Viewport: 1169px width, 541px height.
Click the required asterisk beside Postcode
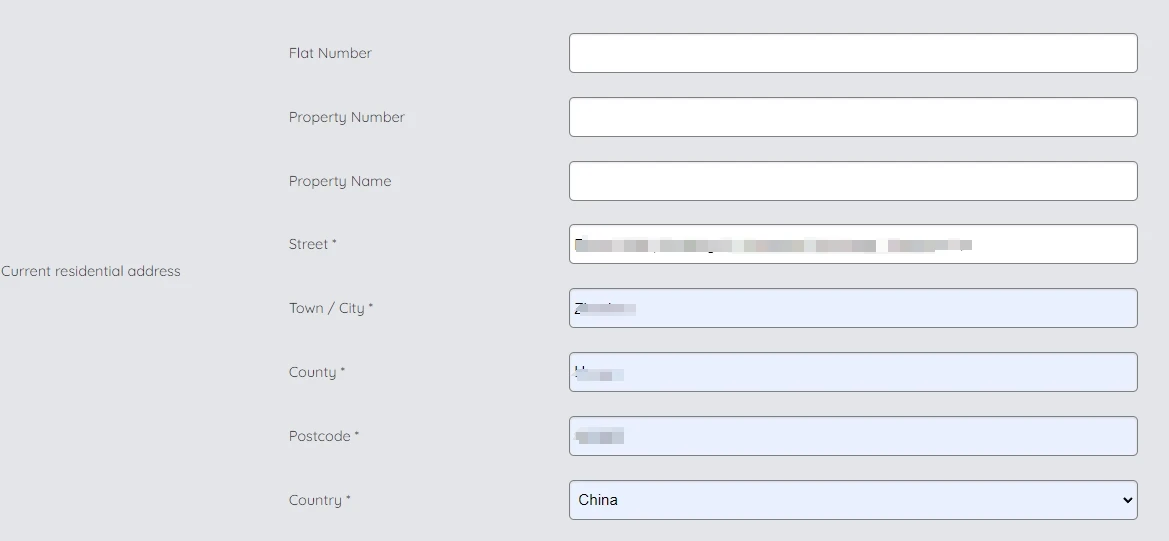(x=357, y=434)
